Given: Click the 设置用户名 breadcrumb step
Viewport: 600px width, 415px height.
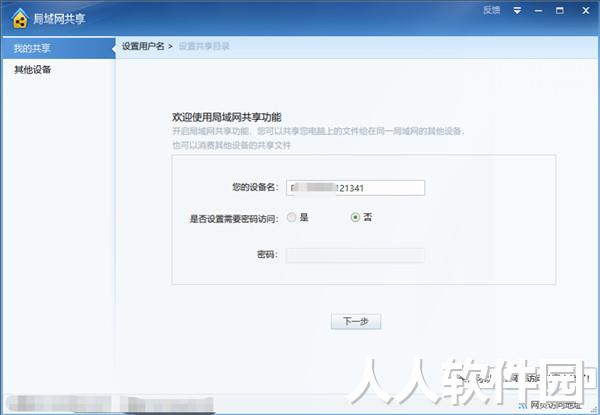Looking at the screenshot, I should pyautogui.click(x=143, y=46).
